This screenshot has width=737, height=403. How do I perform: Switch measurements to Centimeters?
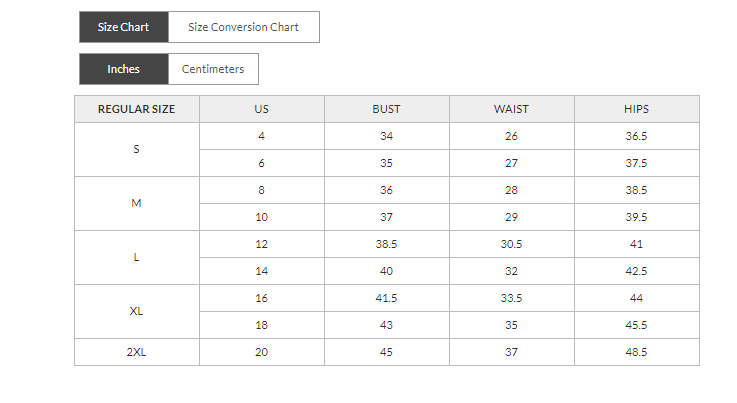point(214,69)
